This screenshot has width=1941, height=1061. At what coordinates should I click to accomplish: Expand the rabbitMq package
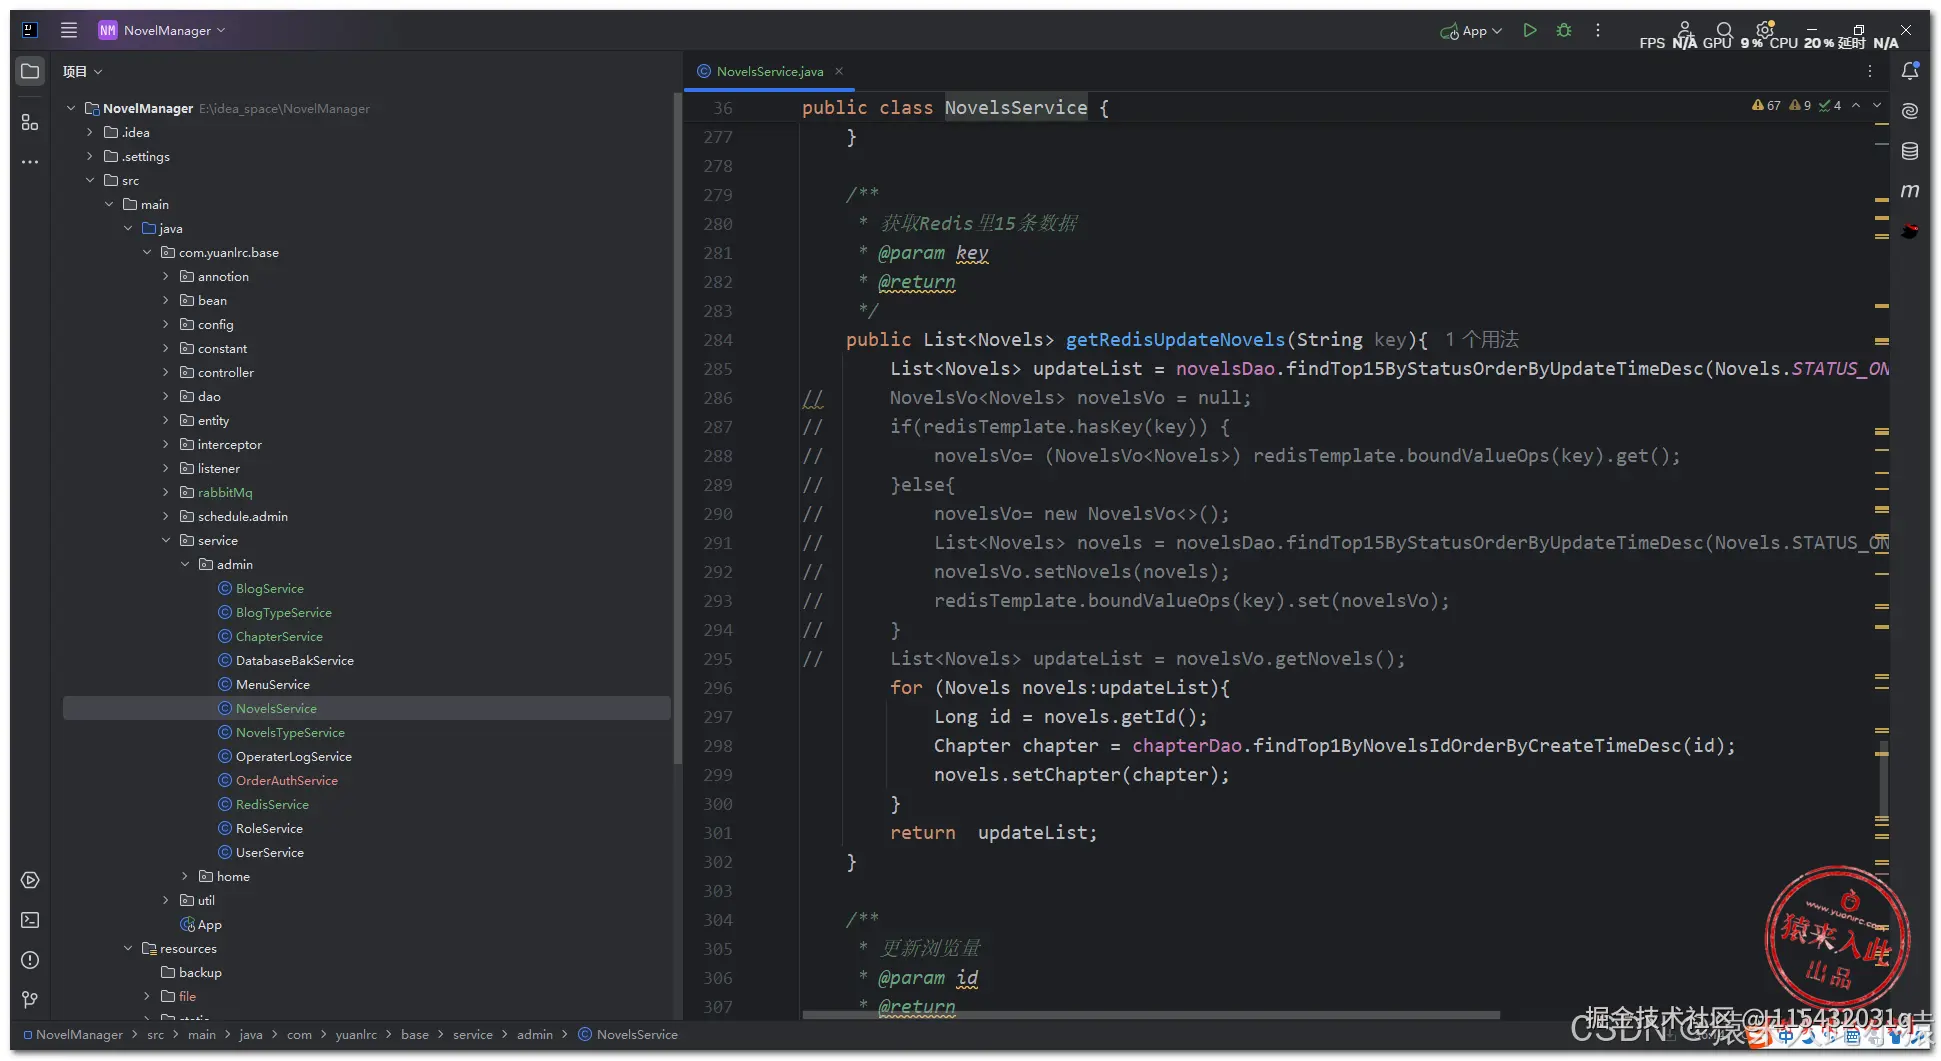click(x=166, y=492)
